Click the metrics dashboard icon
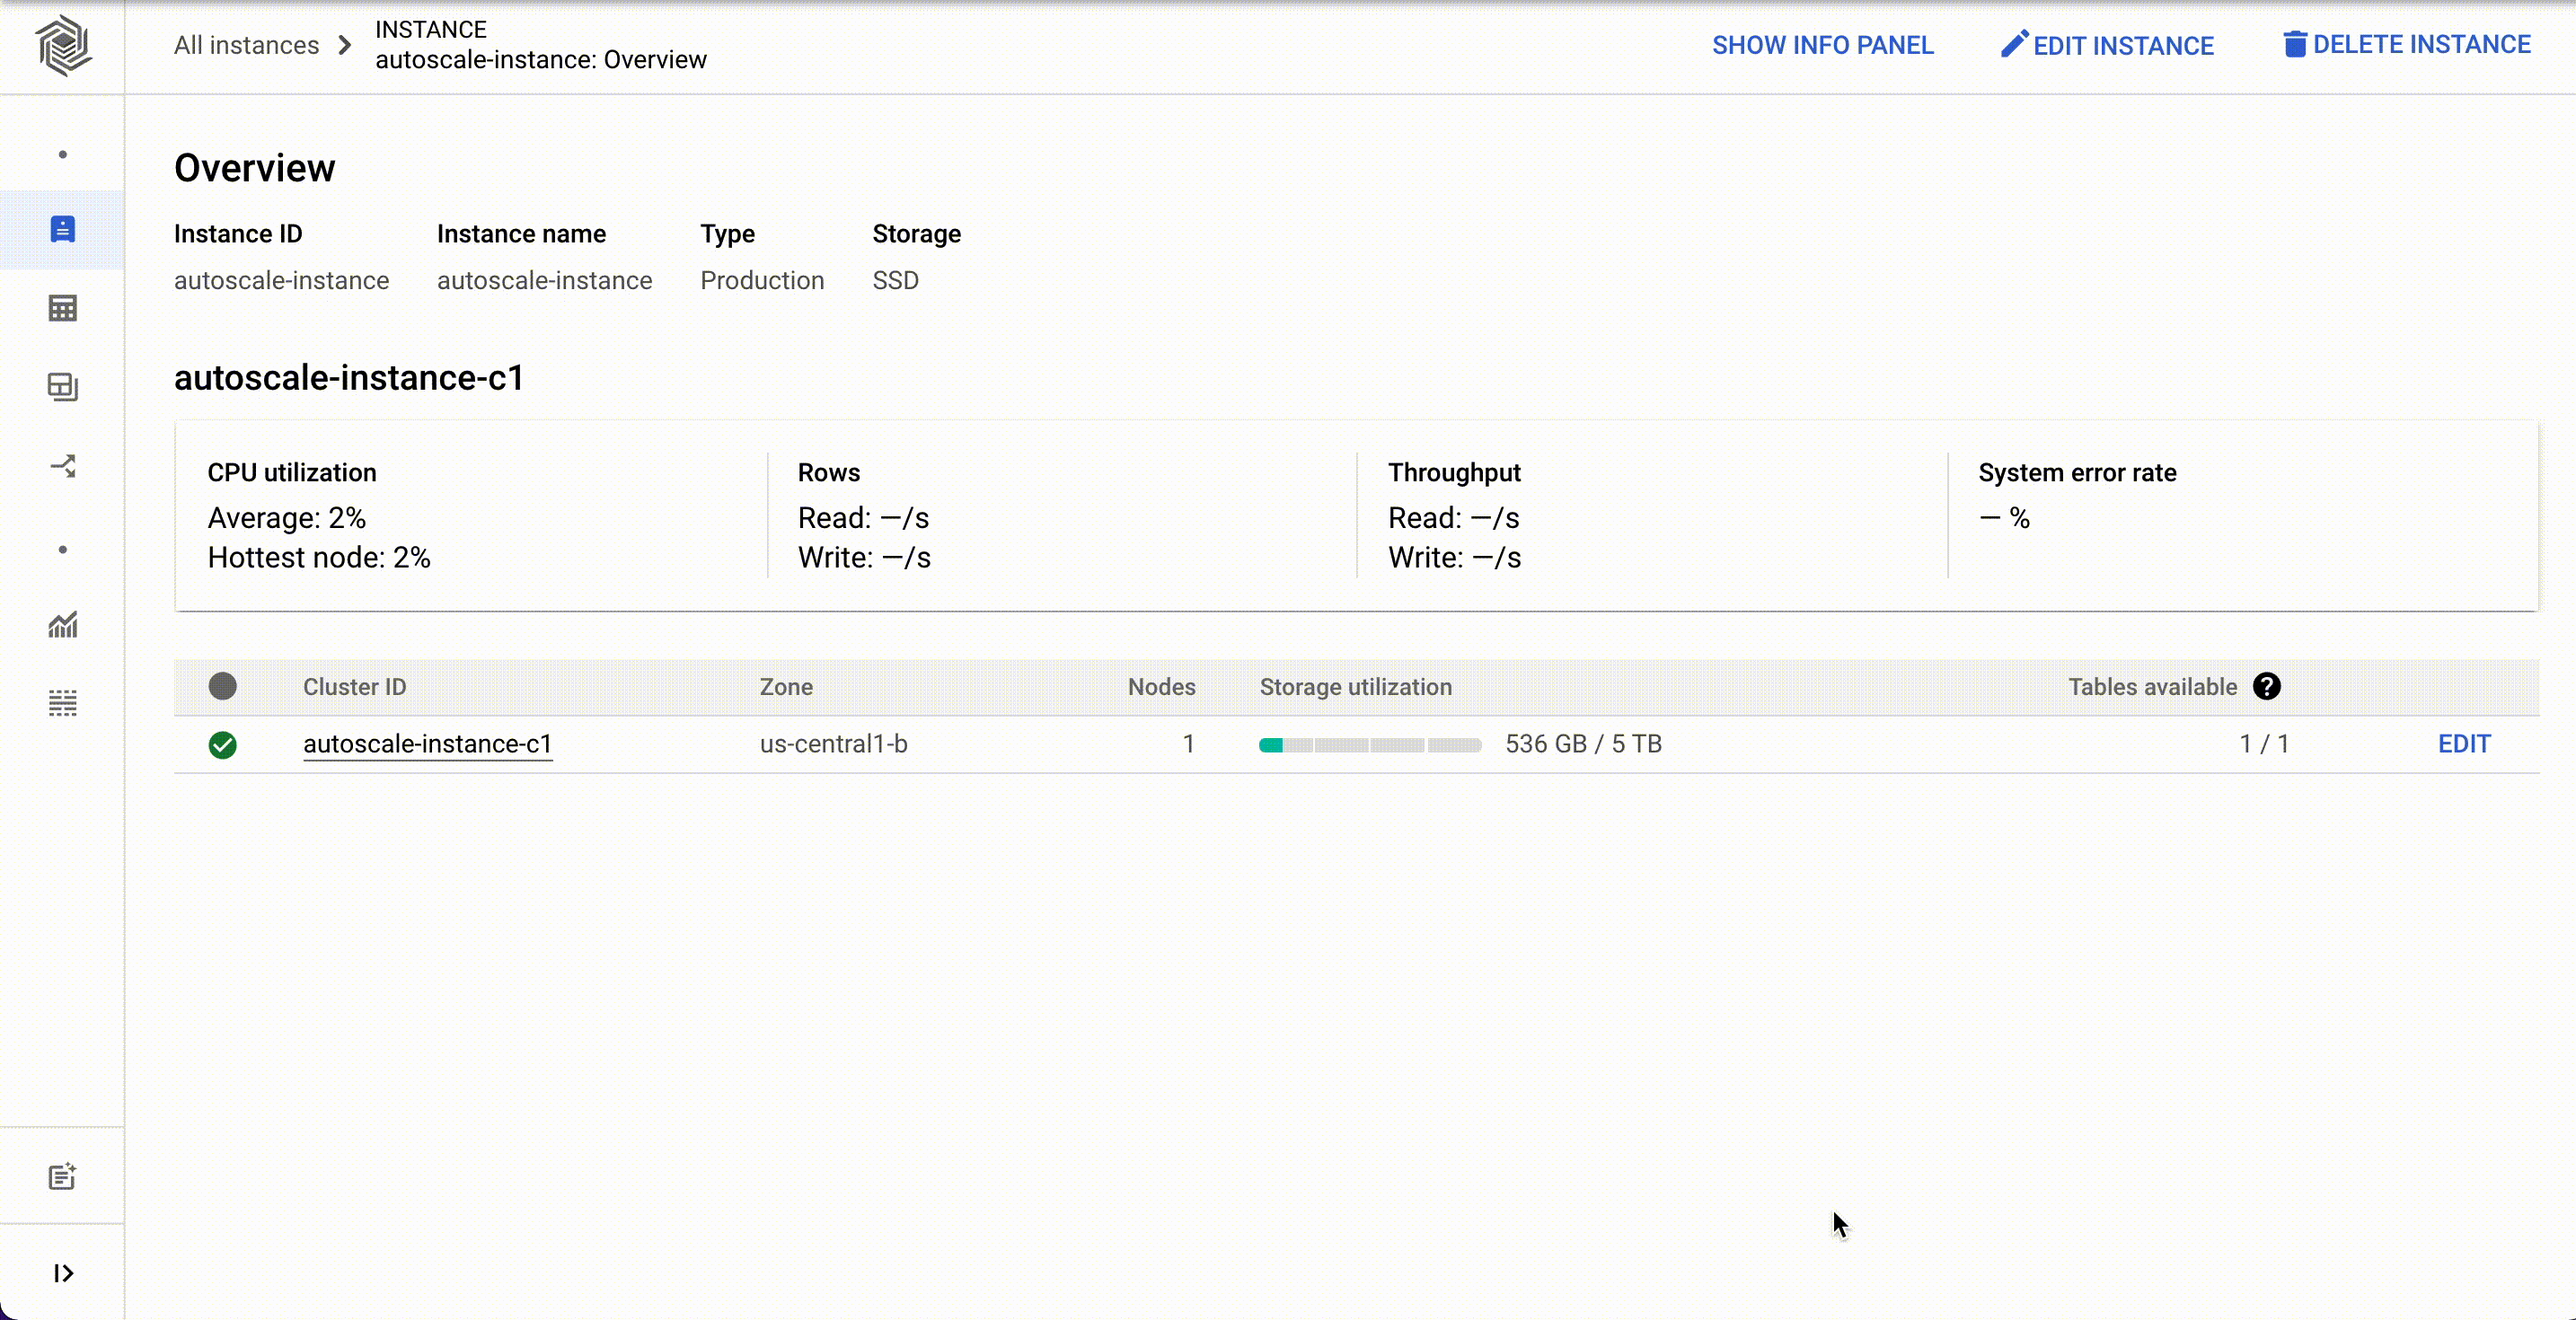Image resolution: width=2576 pixels, height=1320 pixels. [x=62, y=625]
